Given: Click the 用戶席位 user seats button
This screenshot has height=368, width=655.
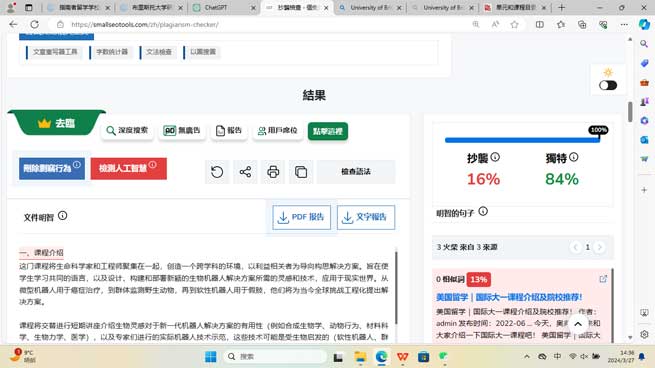Looking at the screenshot, I should (278, 131).
